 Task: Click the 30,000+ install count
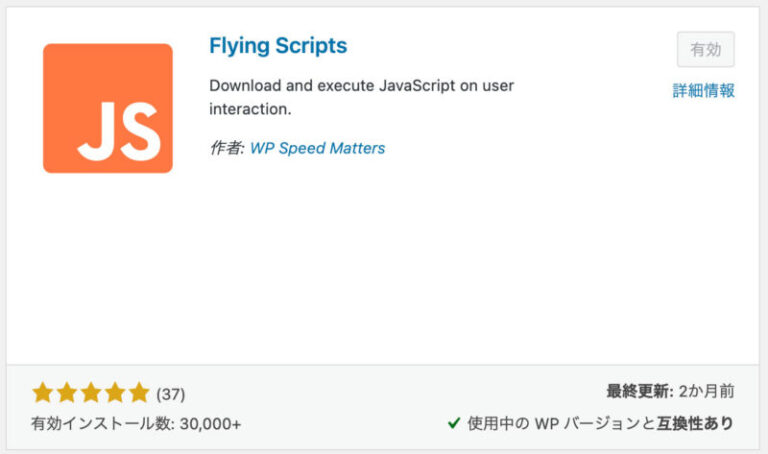(210, 424)
